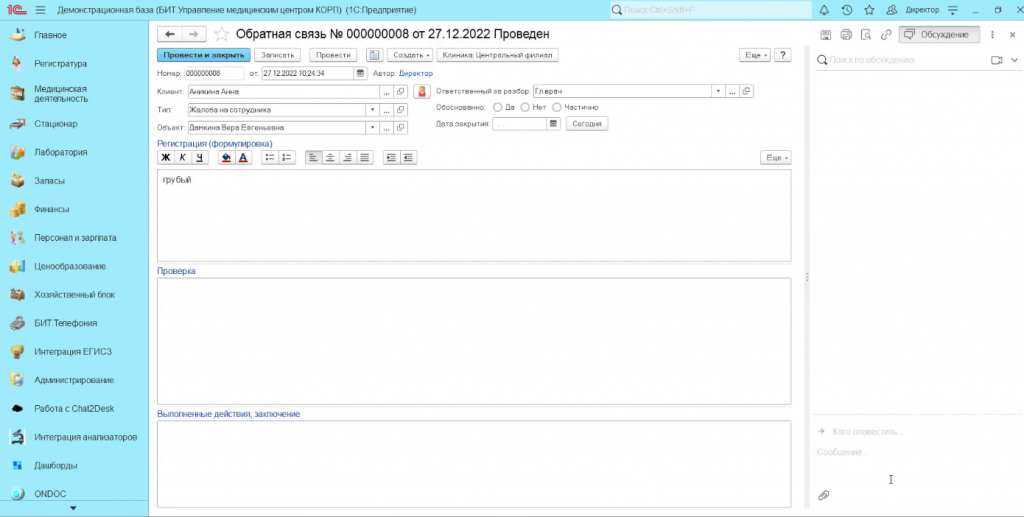Click the paperclip attach file icon
The image size is (1024, 517).
[x=824, y=495]
